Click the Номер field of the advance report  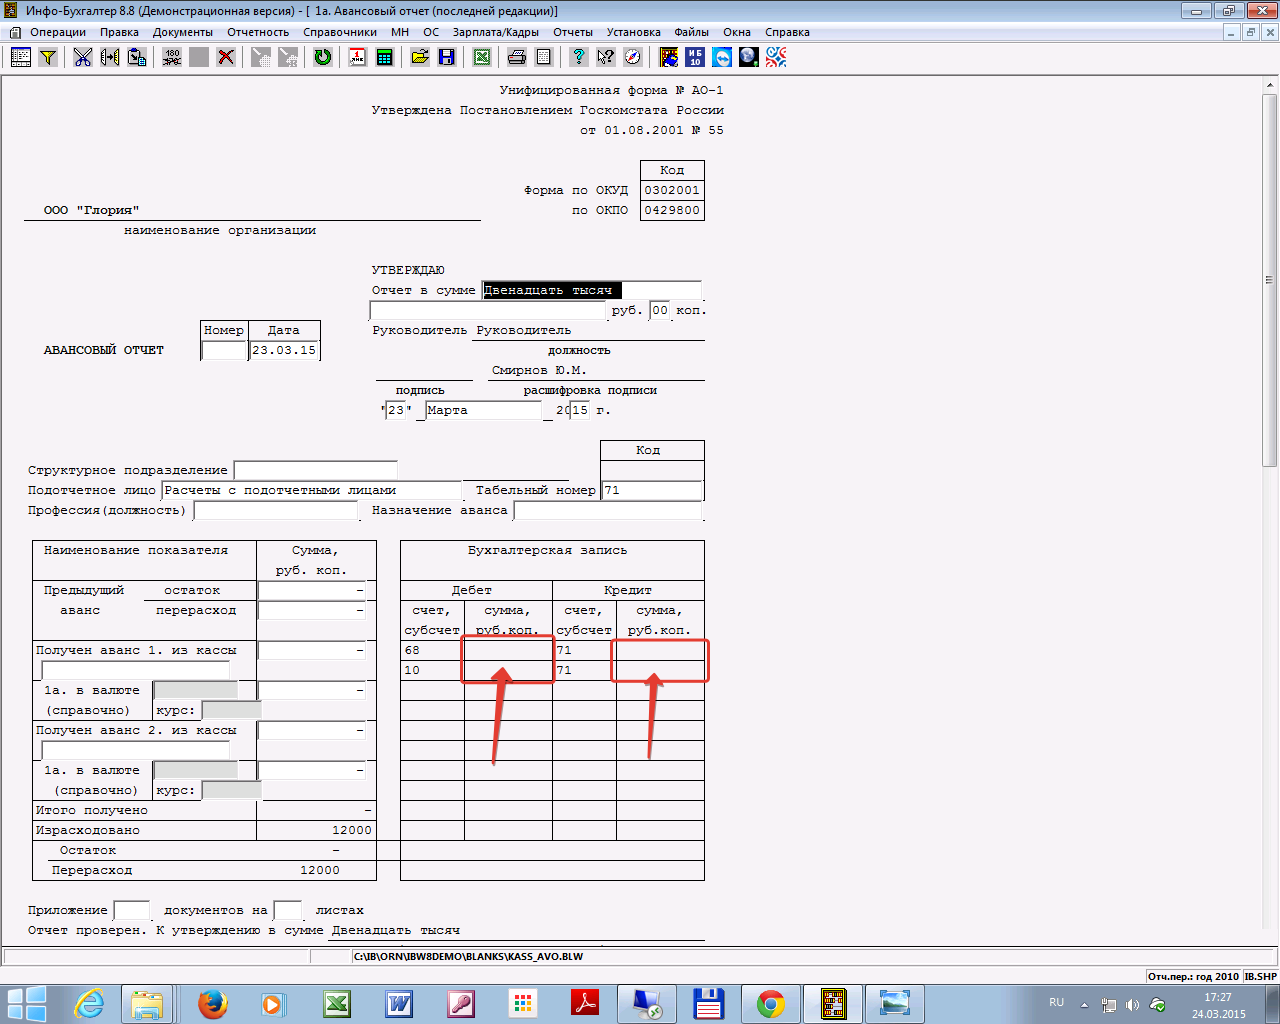pos(224,351)
